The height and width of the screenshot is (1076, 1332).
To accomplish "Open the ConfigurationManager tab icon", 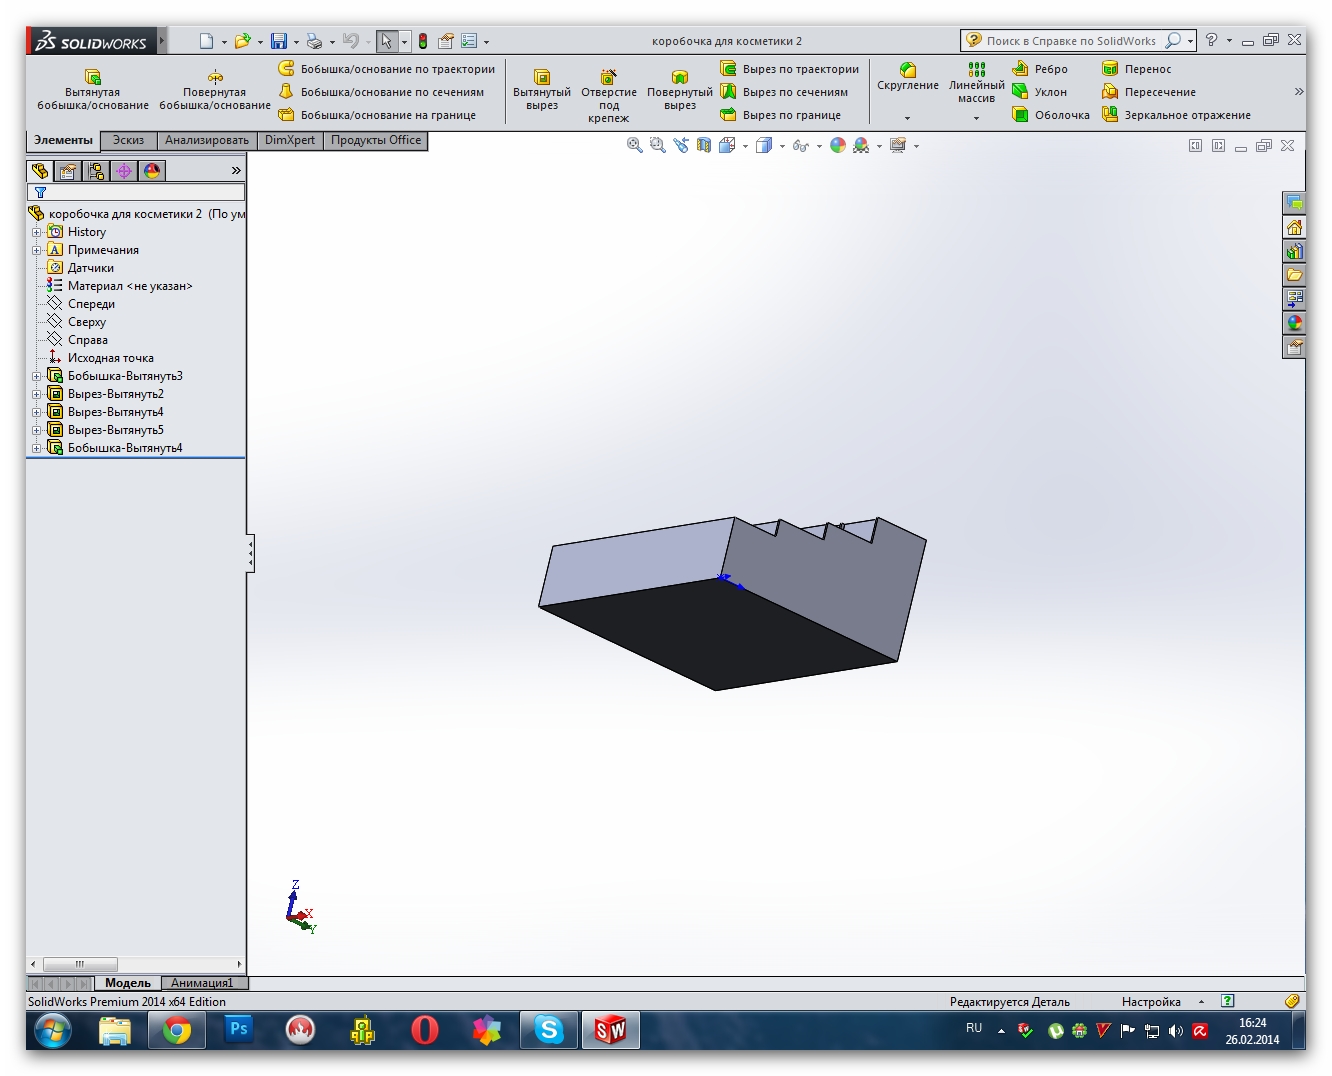I will click(96, 171).
